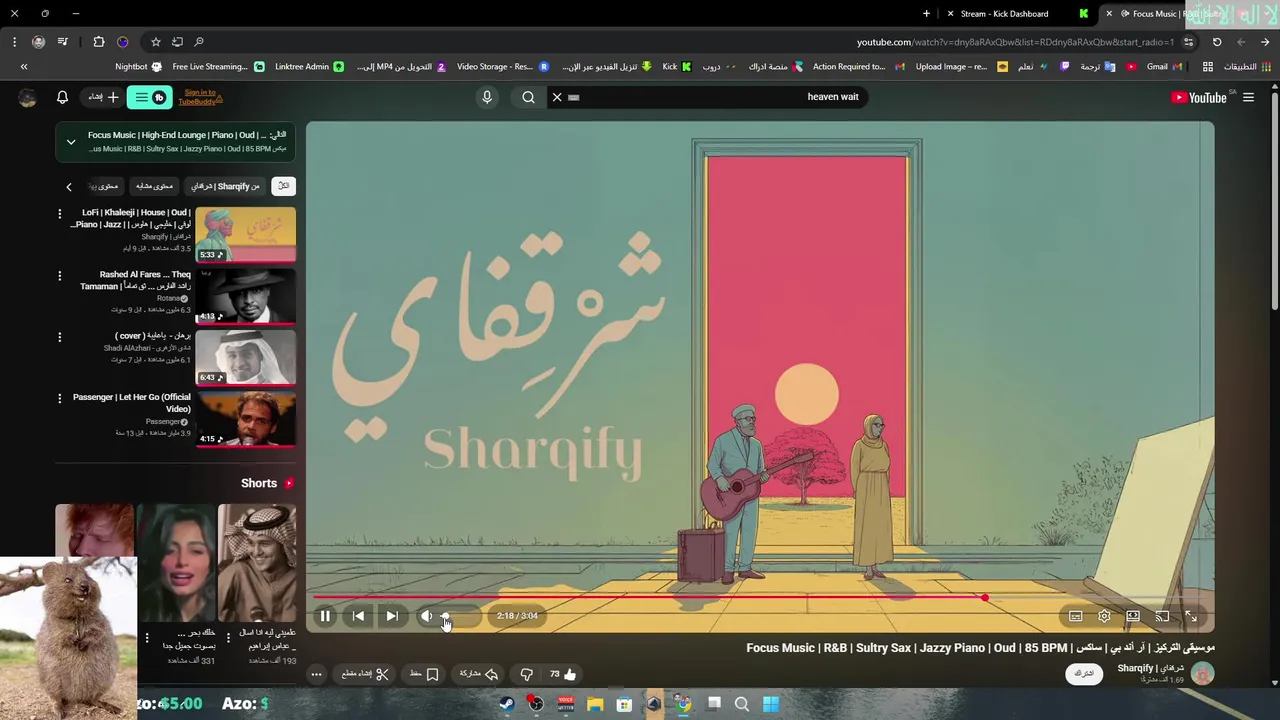Viewport: 1280px width, 720px height.
Task: Share the video with the arrow button
Action: [479, 674]
